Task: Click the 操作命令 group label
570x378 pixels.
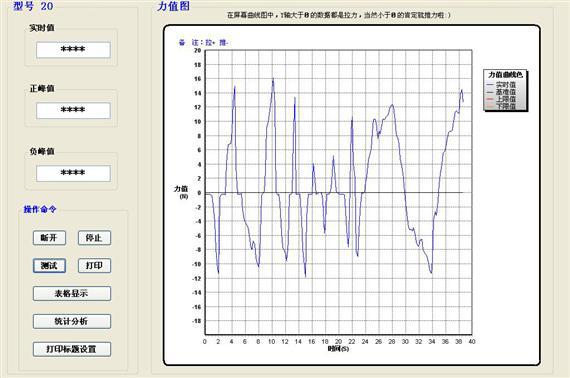Action: [40, 209]
